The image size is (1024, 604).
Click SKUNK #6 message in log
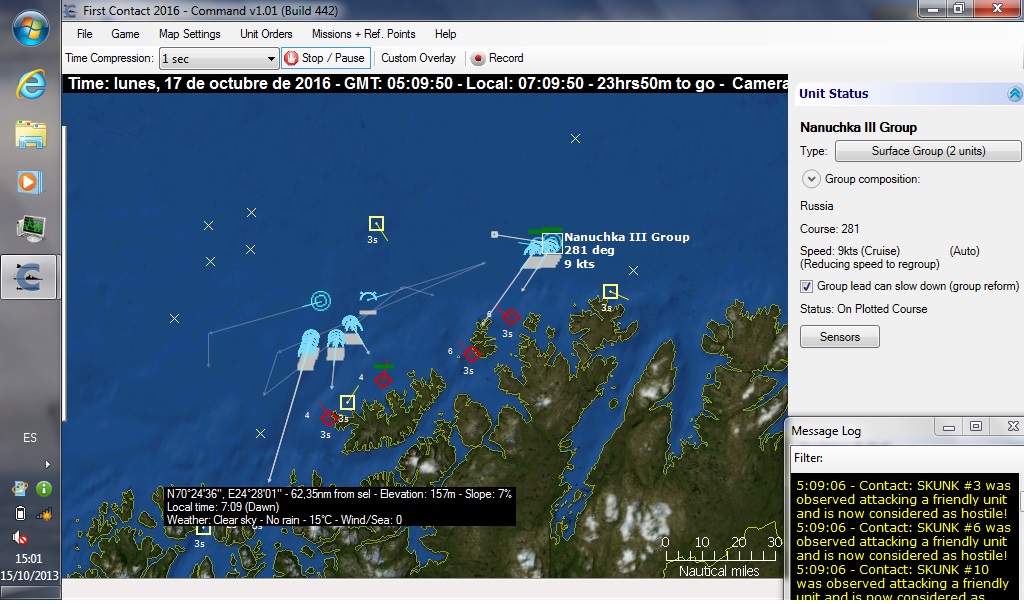point(903,541)
